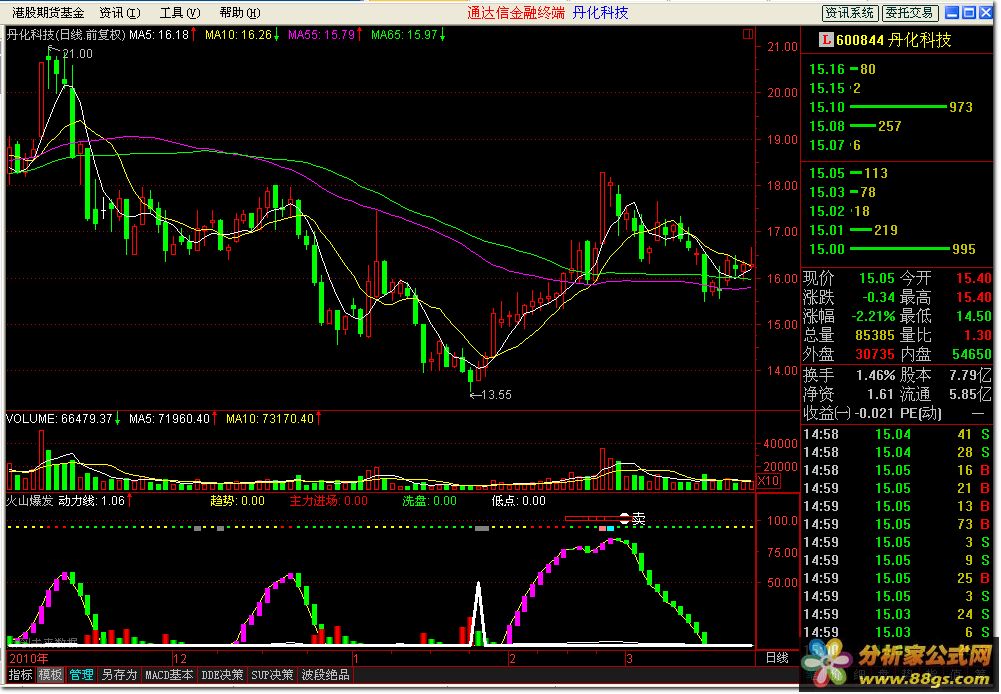Screen dimensions: 1001x694
Task: Click 600844 丹化科技 stock header
Action: point(893,40)
